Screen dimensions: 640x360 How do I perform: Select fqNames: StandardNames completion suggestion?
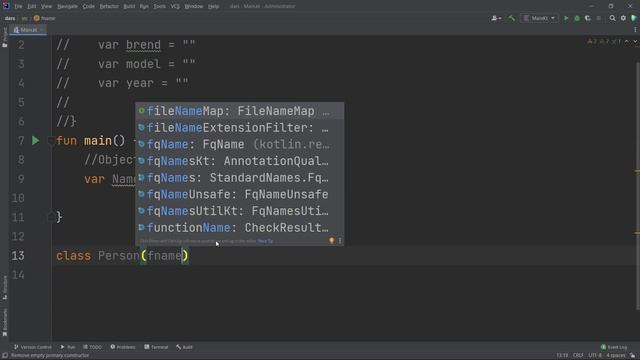click(240, 178)
